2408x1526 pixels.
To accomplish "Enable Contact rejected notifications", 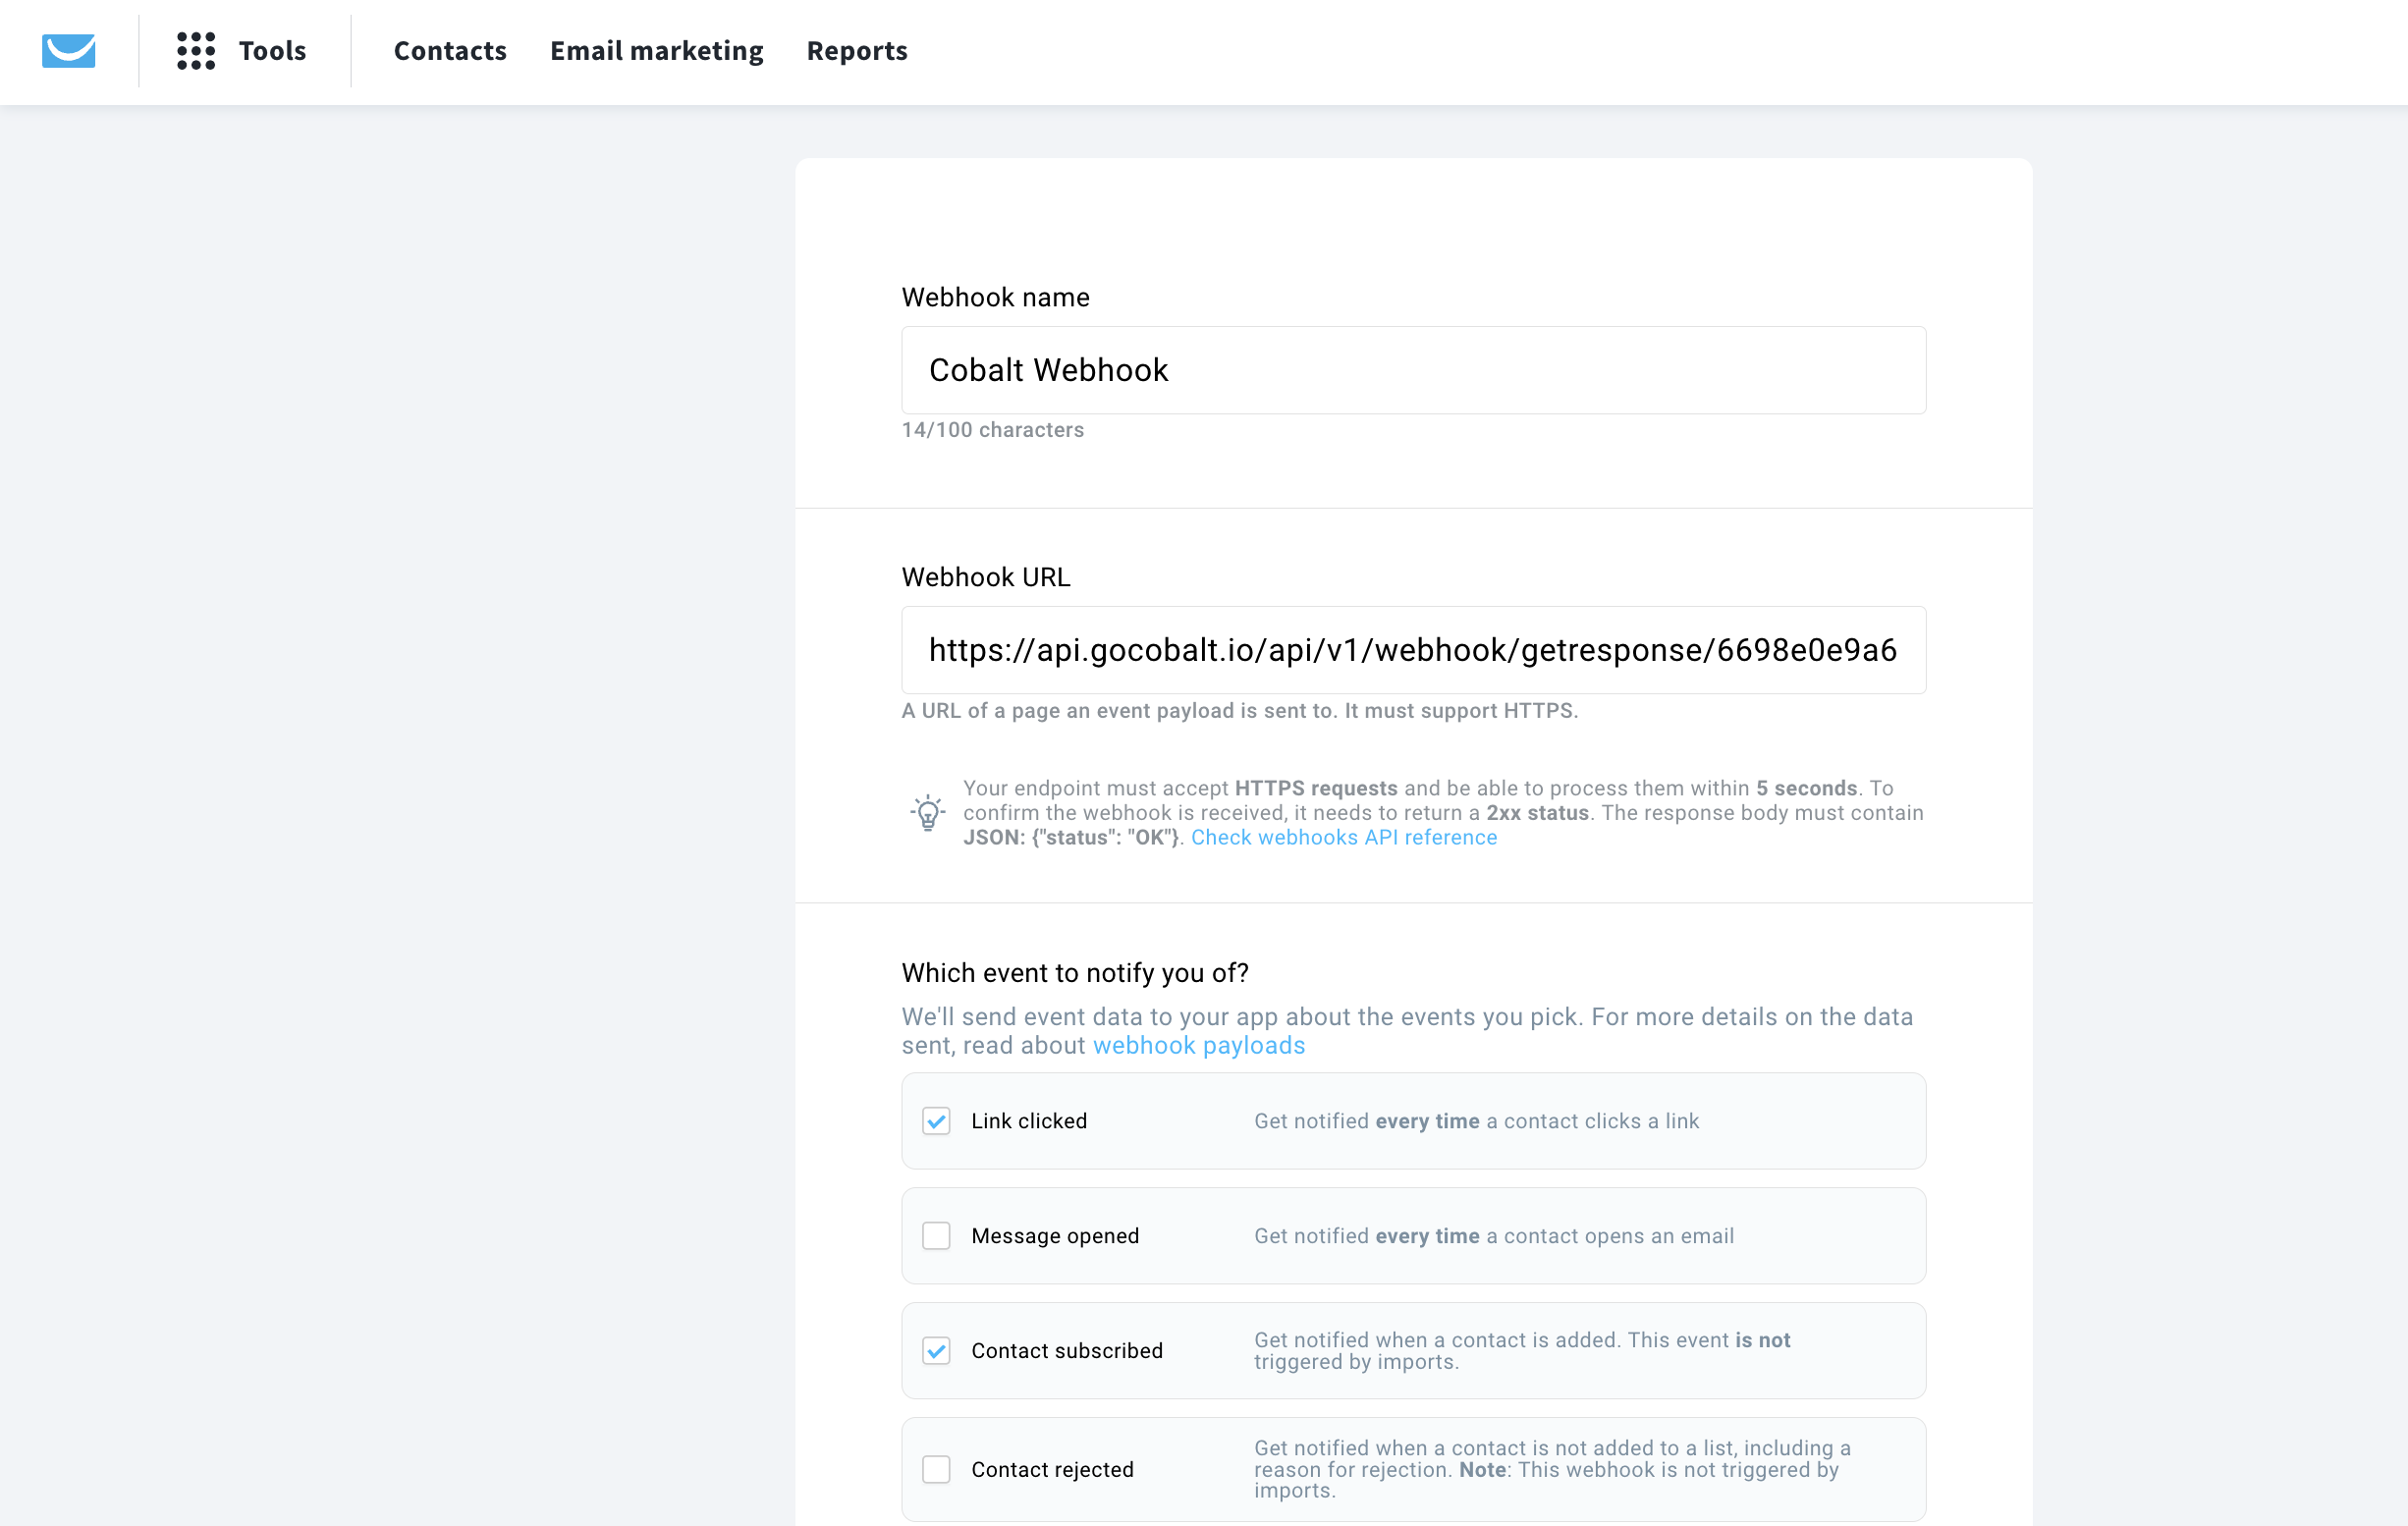I will [x=936, y=1469].
